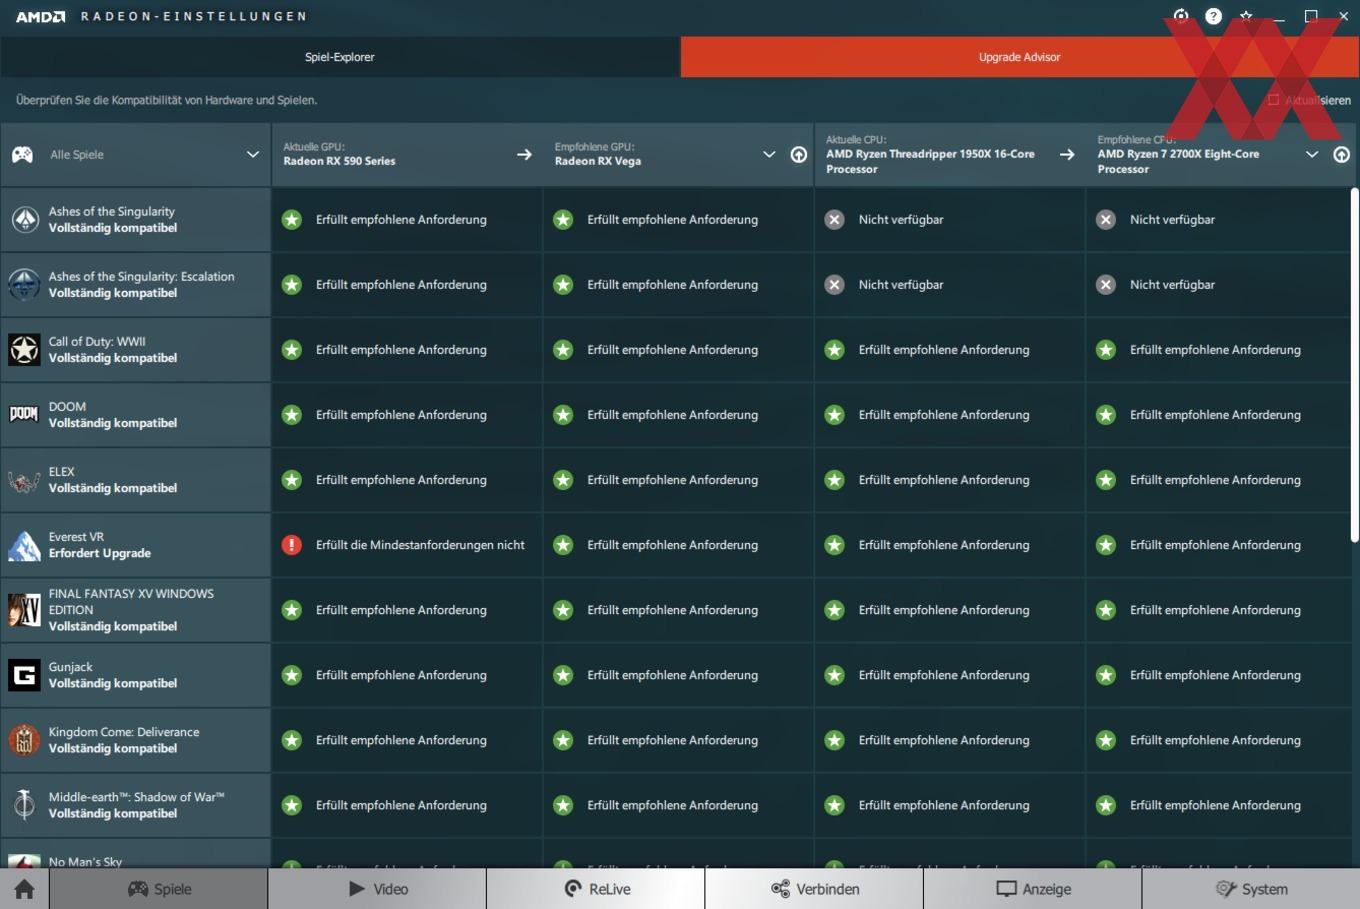
Task: Click the Final Fantasy XV game icon
Action: 24,610
